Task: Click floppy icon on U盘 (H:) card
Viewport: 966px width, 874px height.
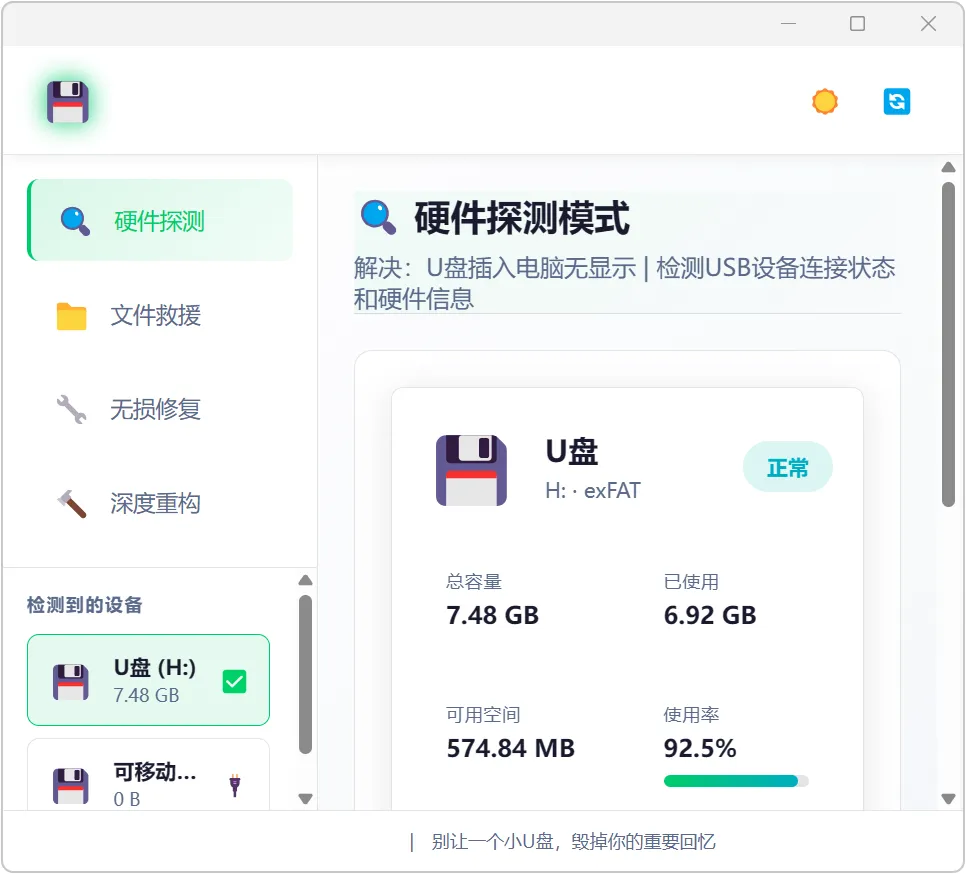Action: [x=71, y=682]
